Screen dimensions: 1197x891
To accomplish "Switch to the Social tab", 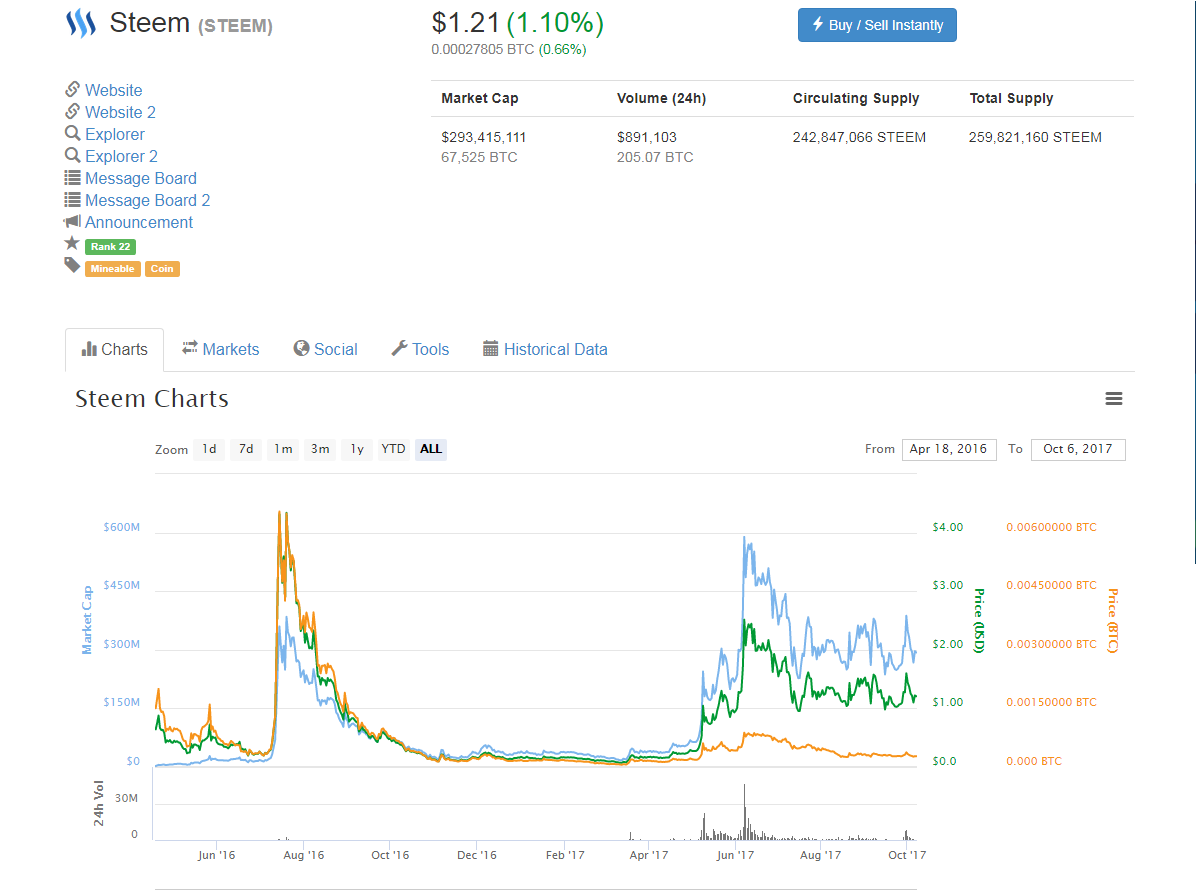I will 325,350.
